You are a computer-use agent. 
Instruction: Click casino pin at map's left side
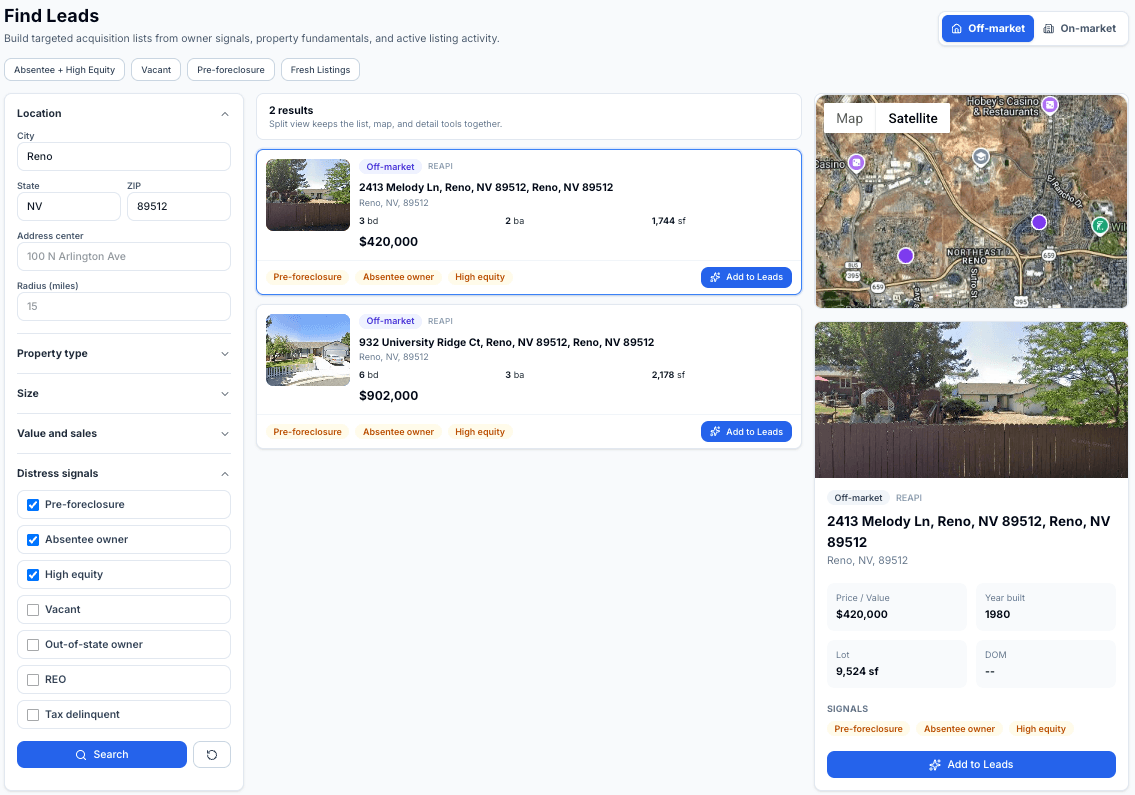coord(856,163)
